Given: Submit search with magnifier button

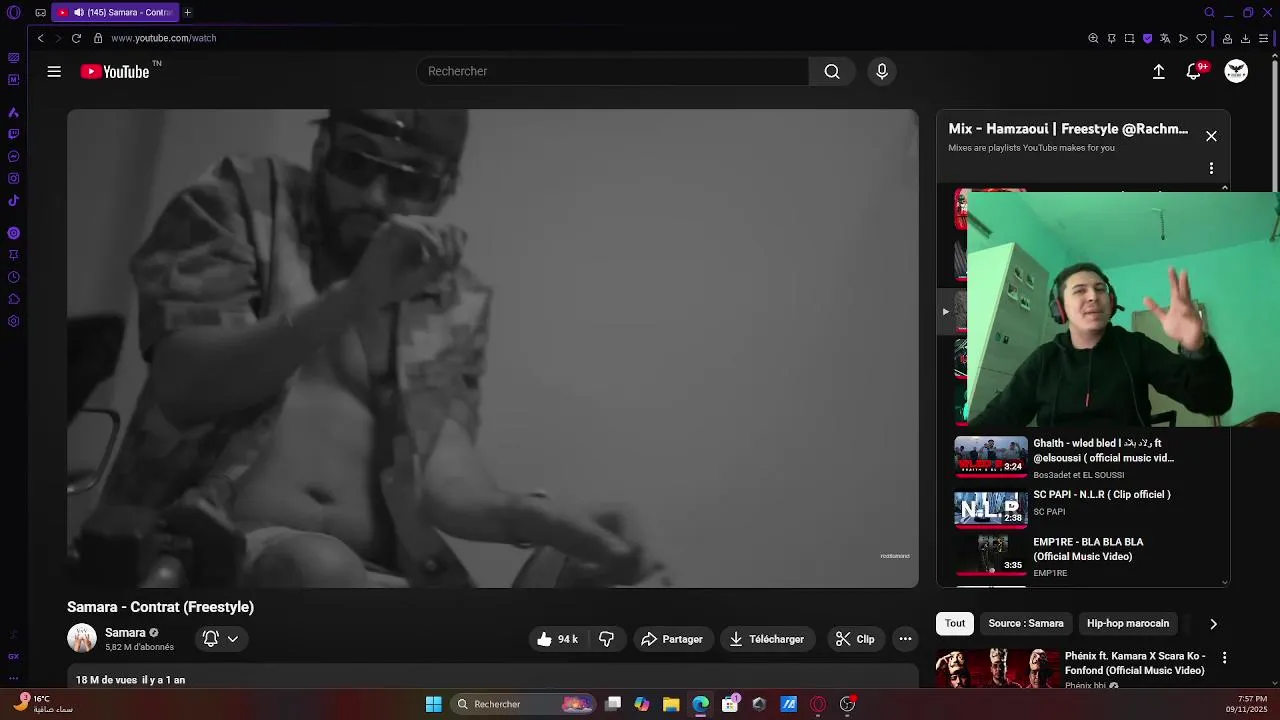Looking at the screenshot, I should pos(832,71).
